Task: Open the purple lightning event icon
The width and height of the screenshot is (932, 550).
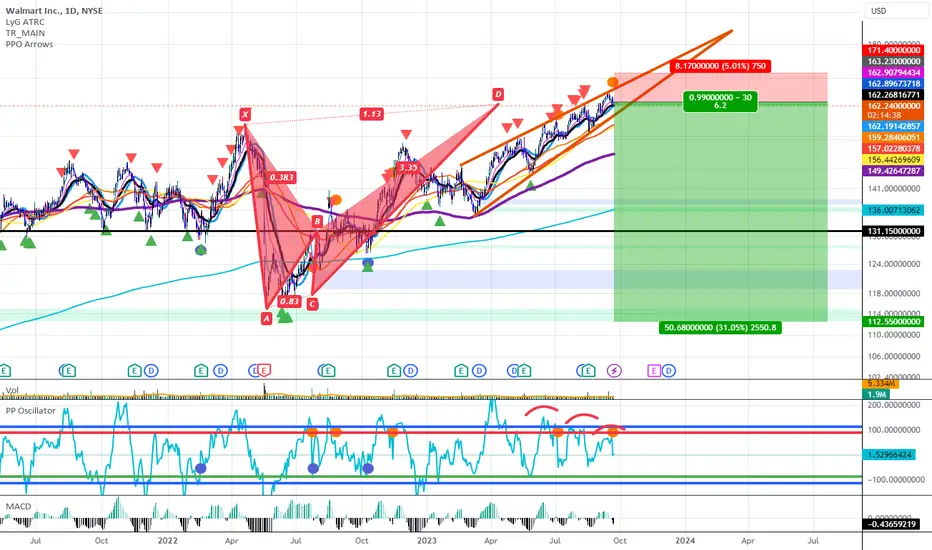Action: point(614,371)
